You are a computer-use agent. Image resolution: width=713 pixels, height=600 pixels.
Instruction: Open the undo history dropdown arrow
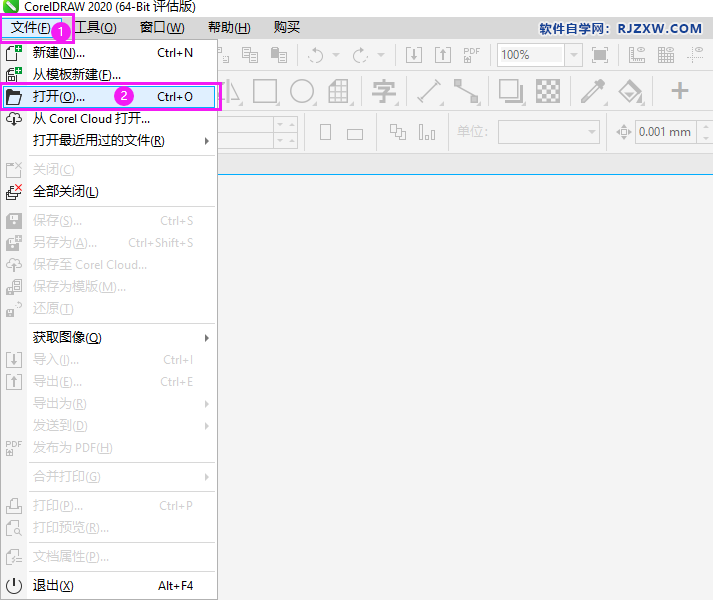(336, 55)
